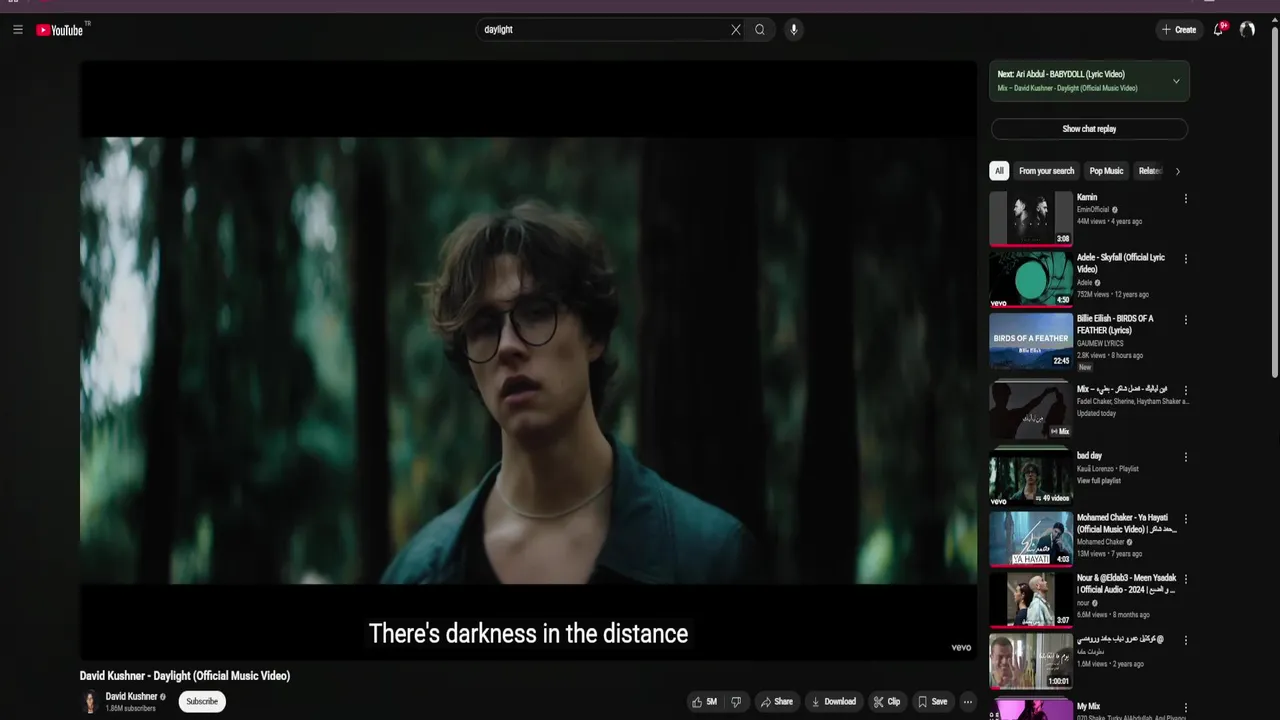Open Kamin video thumbnail

click(1031, 219)
